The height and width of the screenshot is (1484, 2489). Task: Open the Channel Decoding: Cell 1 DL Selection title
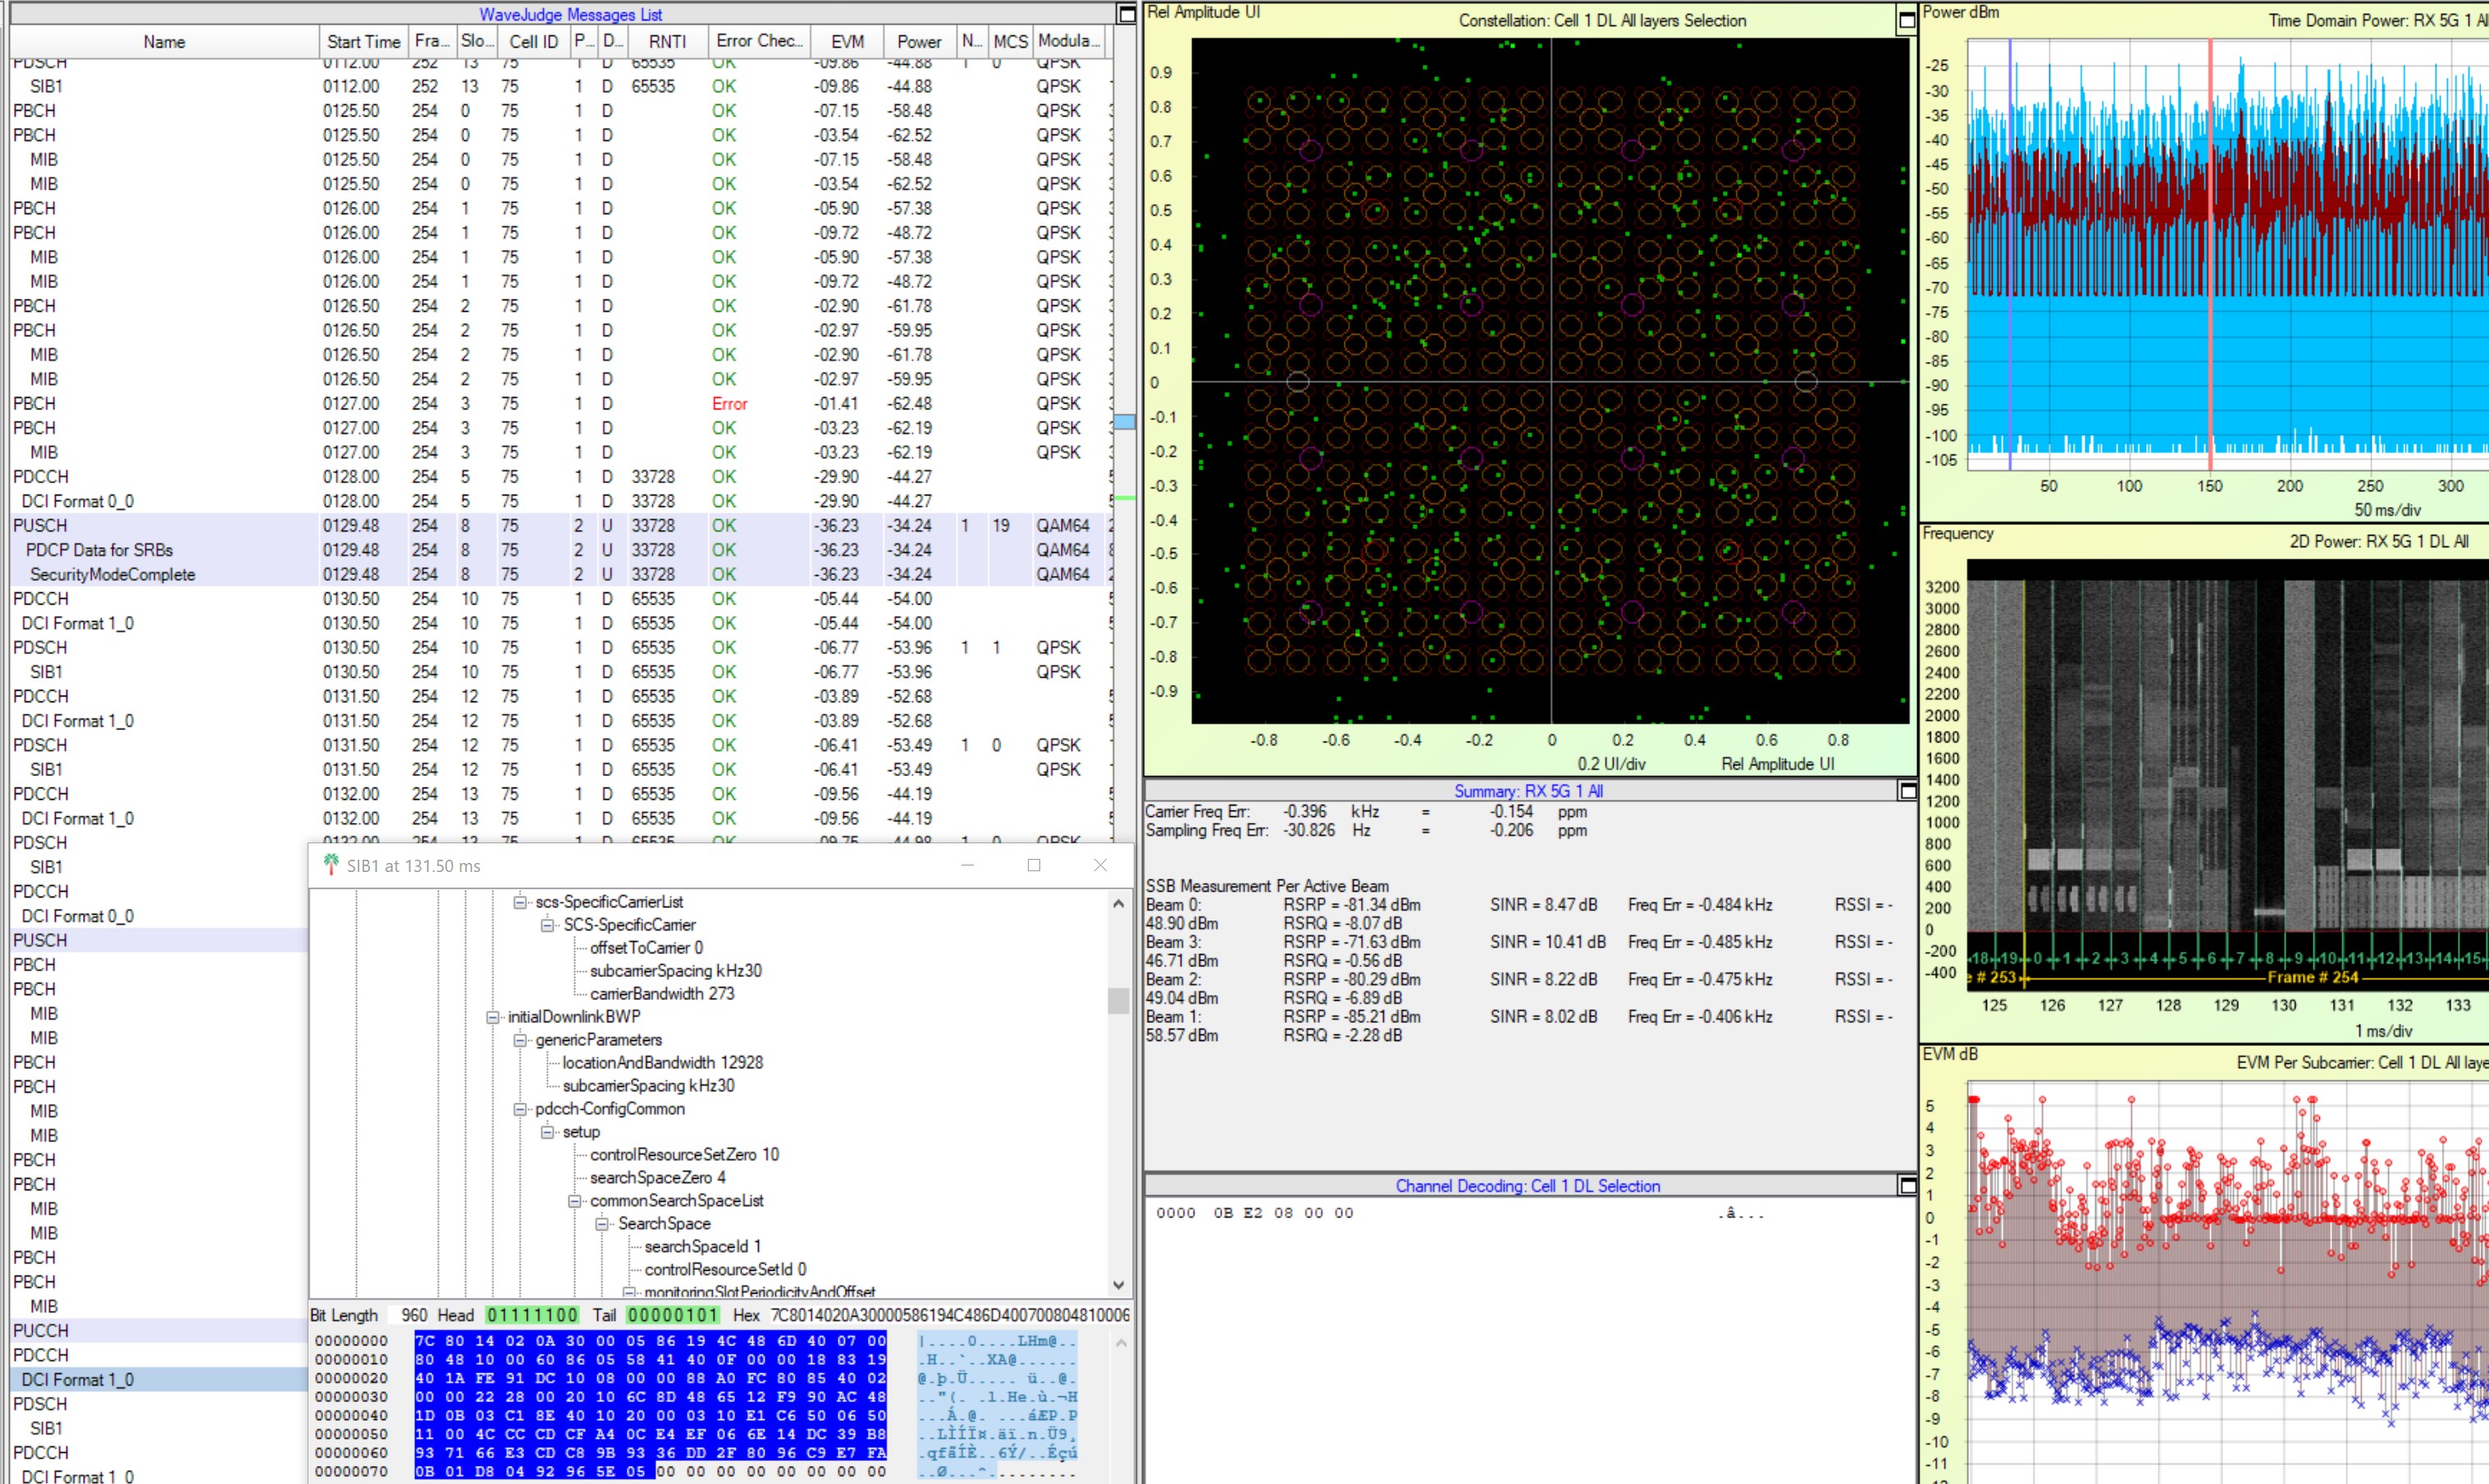coord(1528,1186)
